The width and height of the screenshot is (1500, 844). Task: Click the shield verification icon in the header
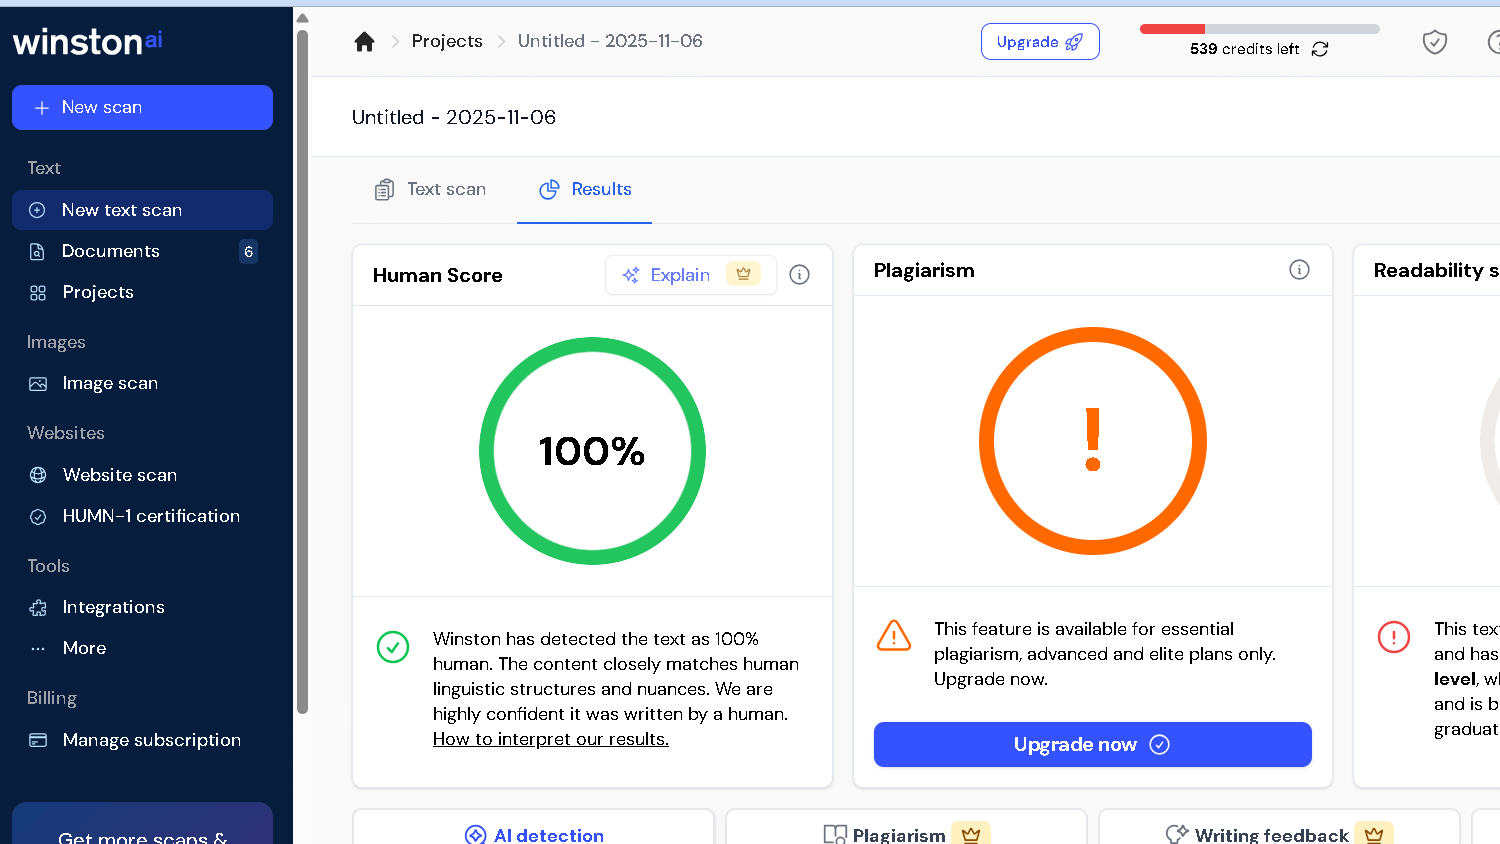[1434, 42]
